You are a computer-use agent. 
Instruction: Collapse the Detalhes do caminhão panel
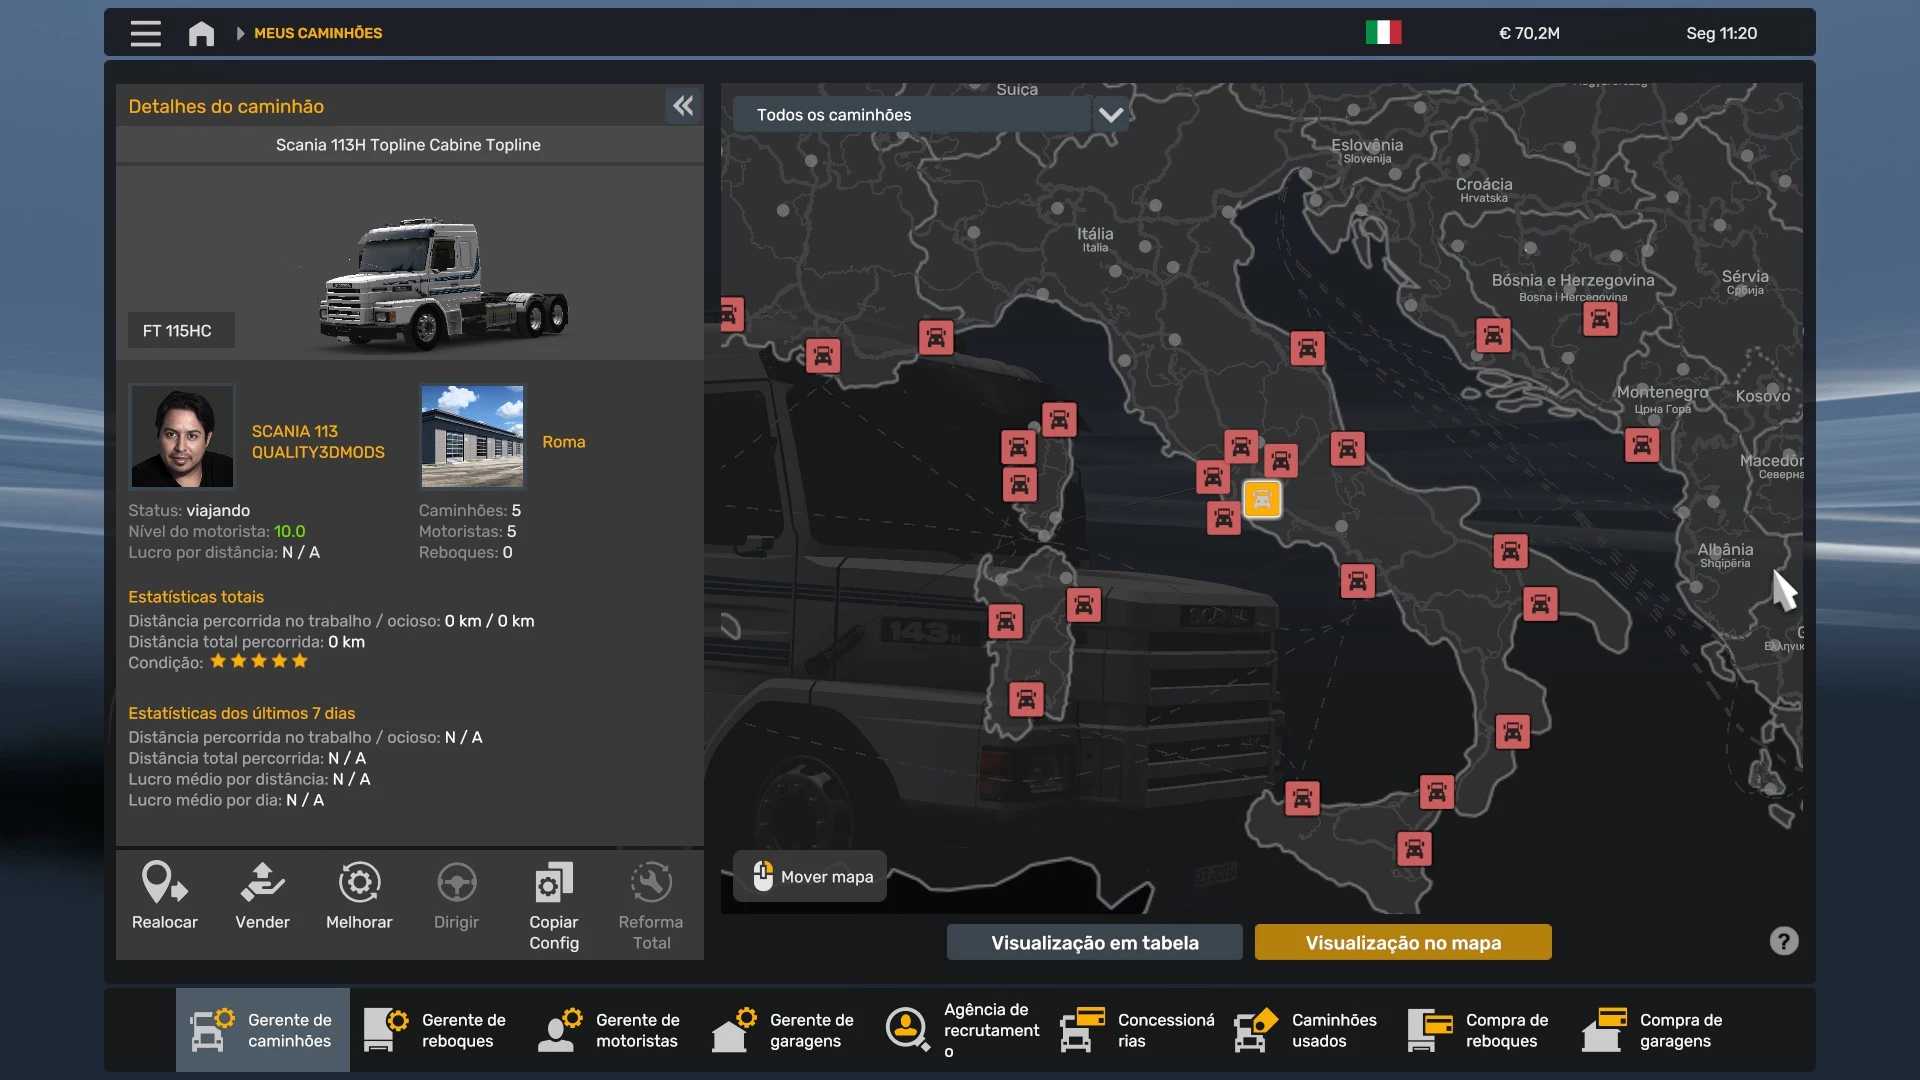(x=683, y=106)
